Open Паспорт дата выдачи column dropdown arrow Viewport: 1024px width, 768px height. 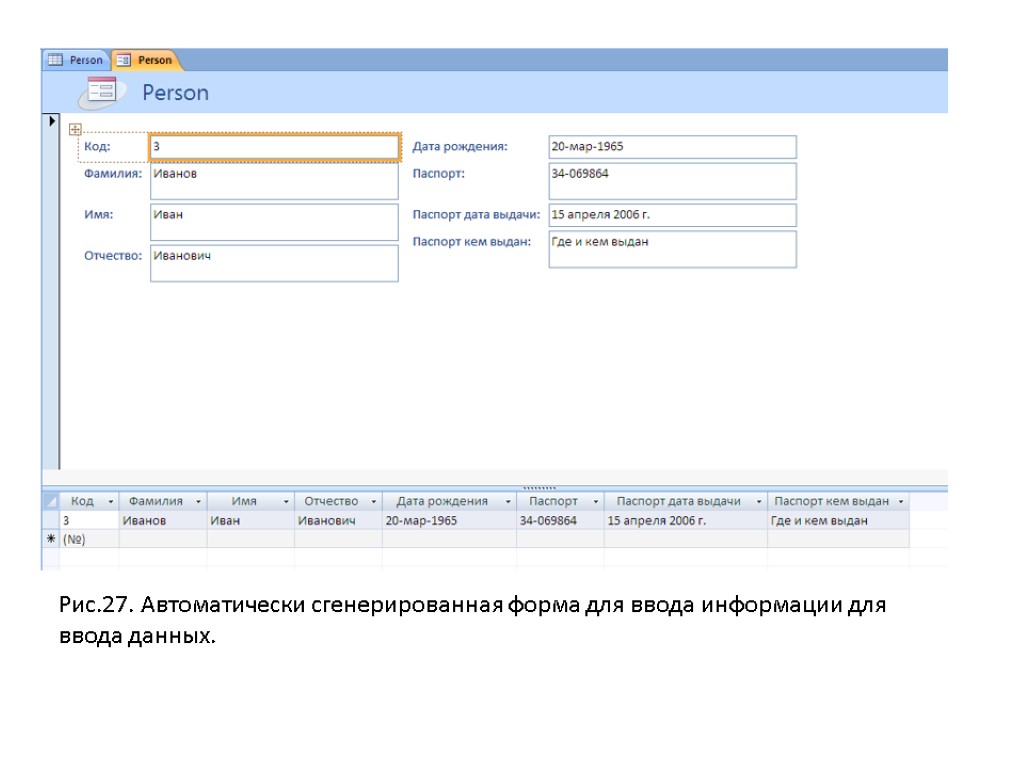(x=758, y=502)
